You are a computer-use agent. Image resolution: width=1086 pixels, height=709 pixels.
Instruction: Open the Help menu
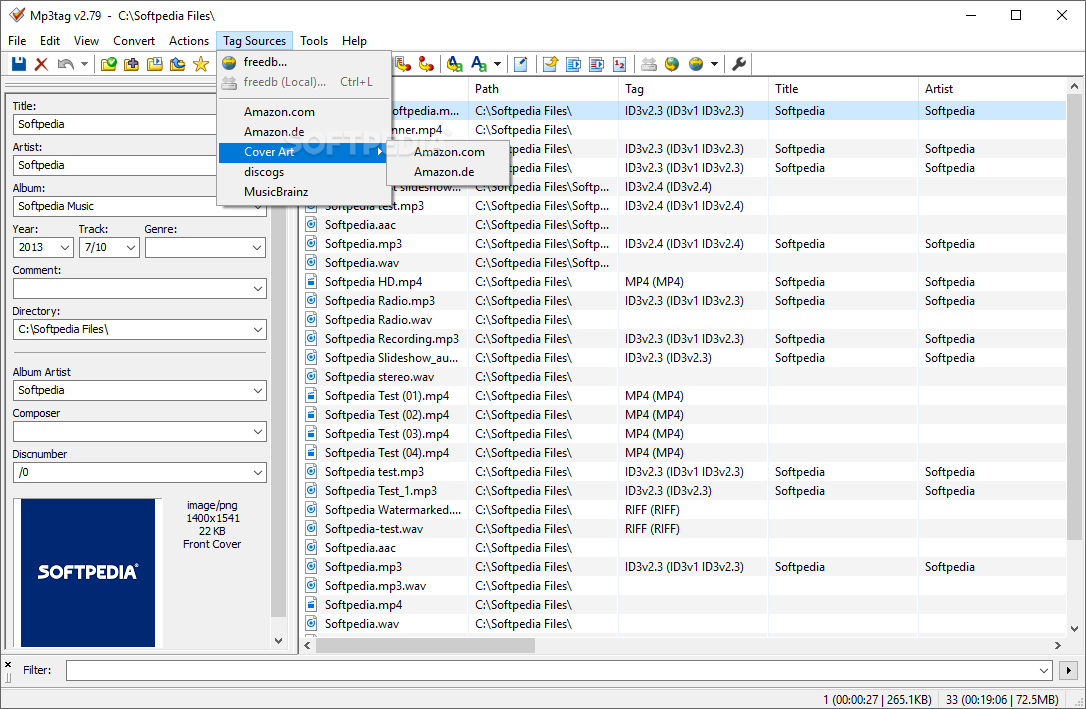pos(354,41)
